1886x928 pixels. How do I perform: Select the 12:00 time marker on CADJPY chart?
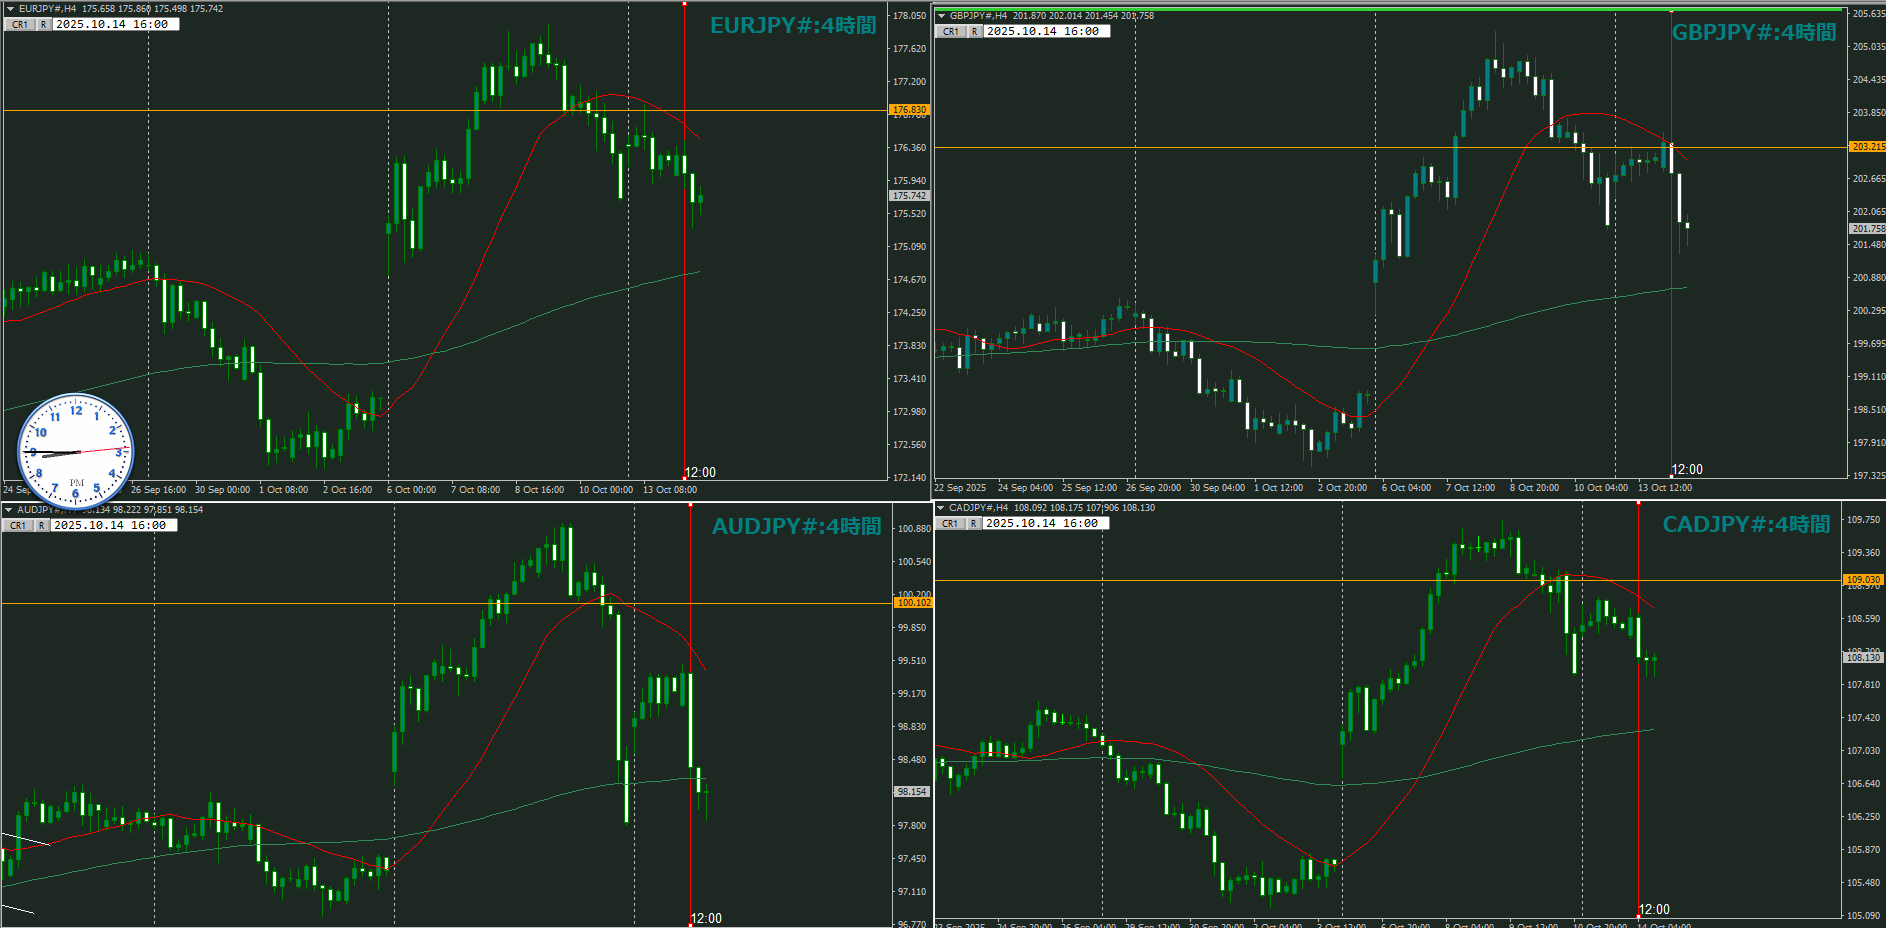coord(1654,909)
